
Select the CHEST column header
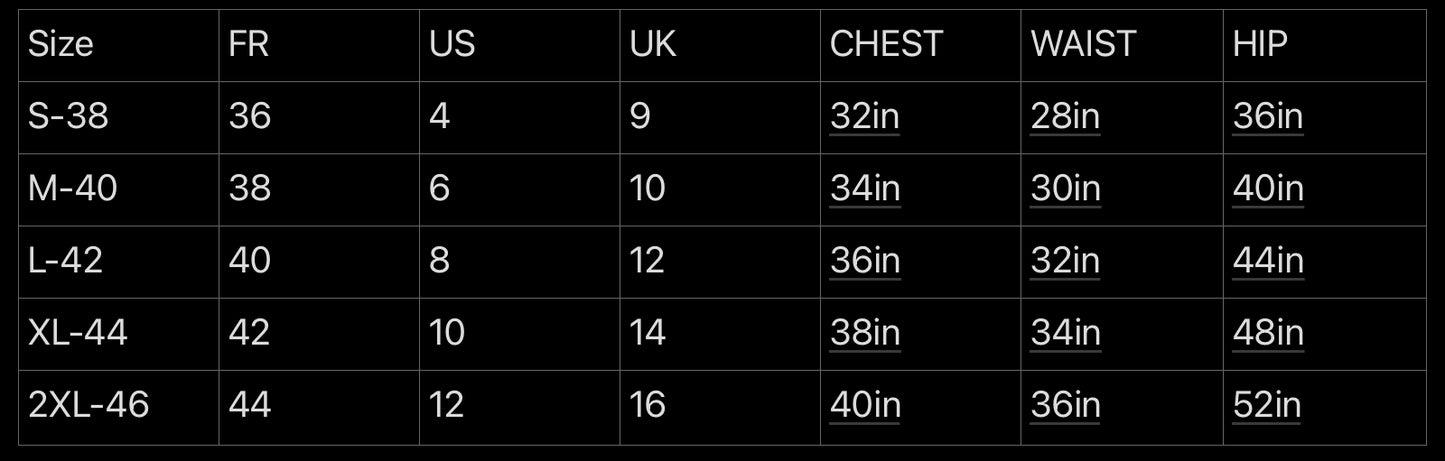(x=920, y=45)
